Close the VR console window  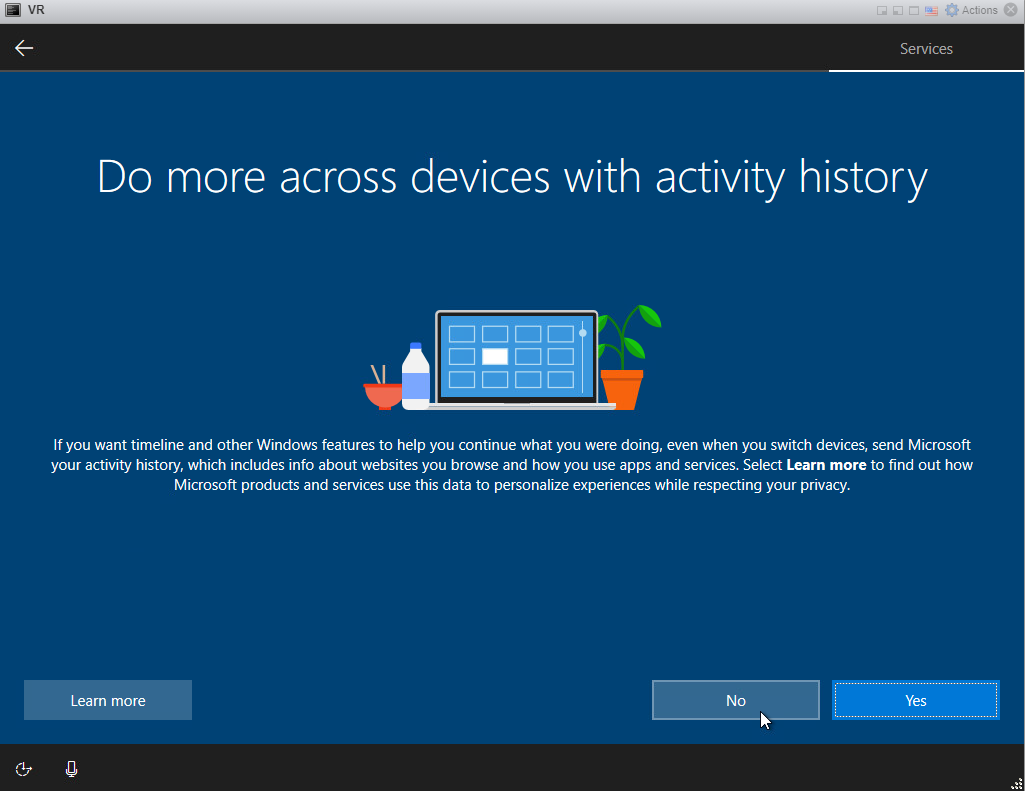point(1011,10)
